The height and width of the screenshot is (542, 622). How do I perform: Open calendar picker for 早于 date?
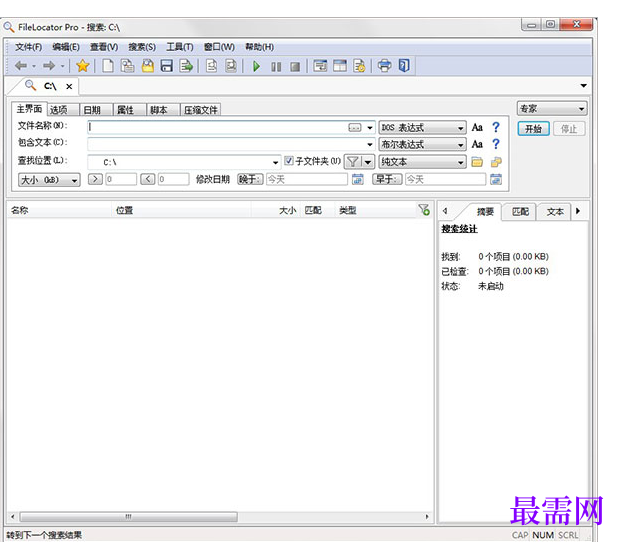tap(496, 179)
